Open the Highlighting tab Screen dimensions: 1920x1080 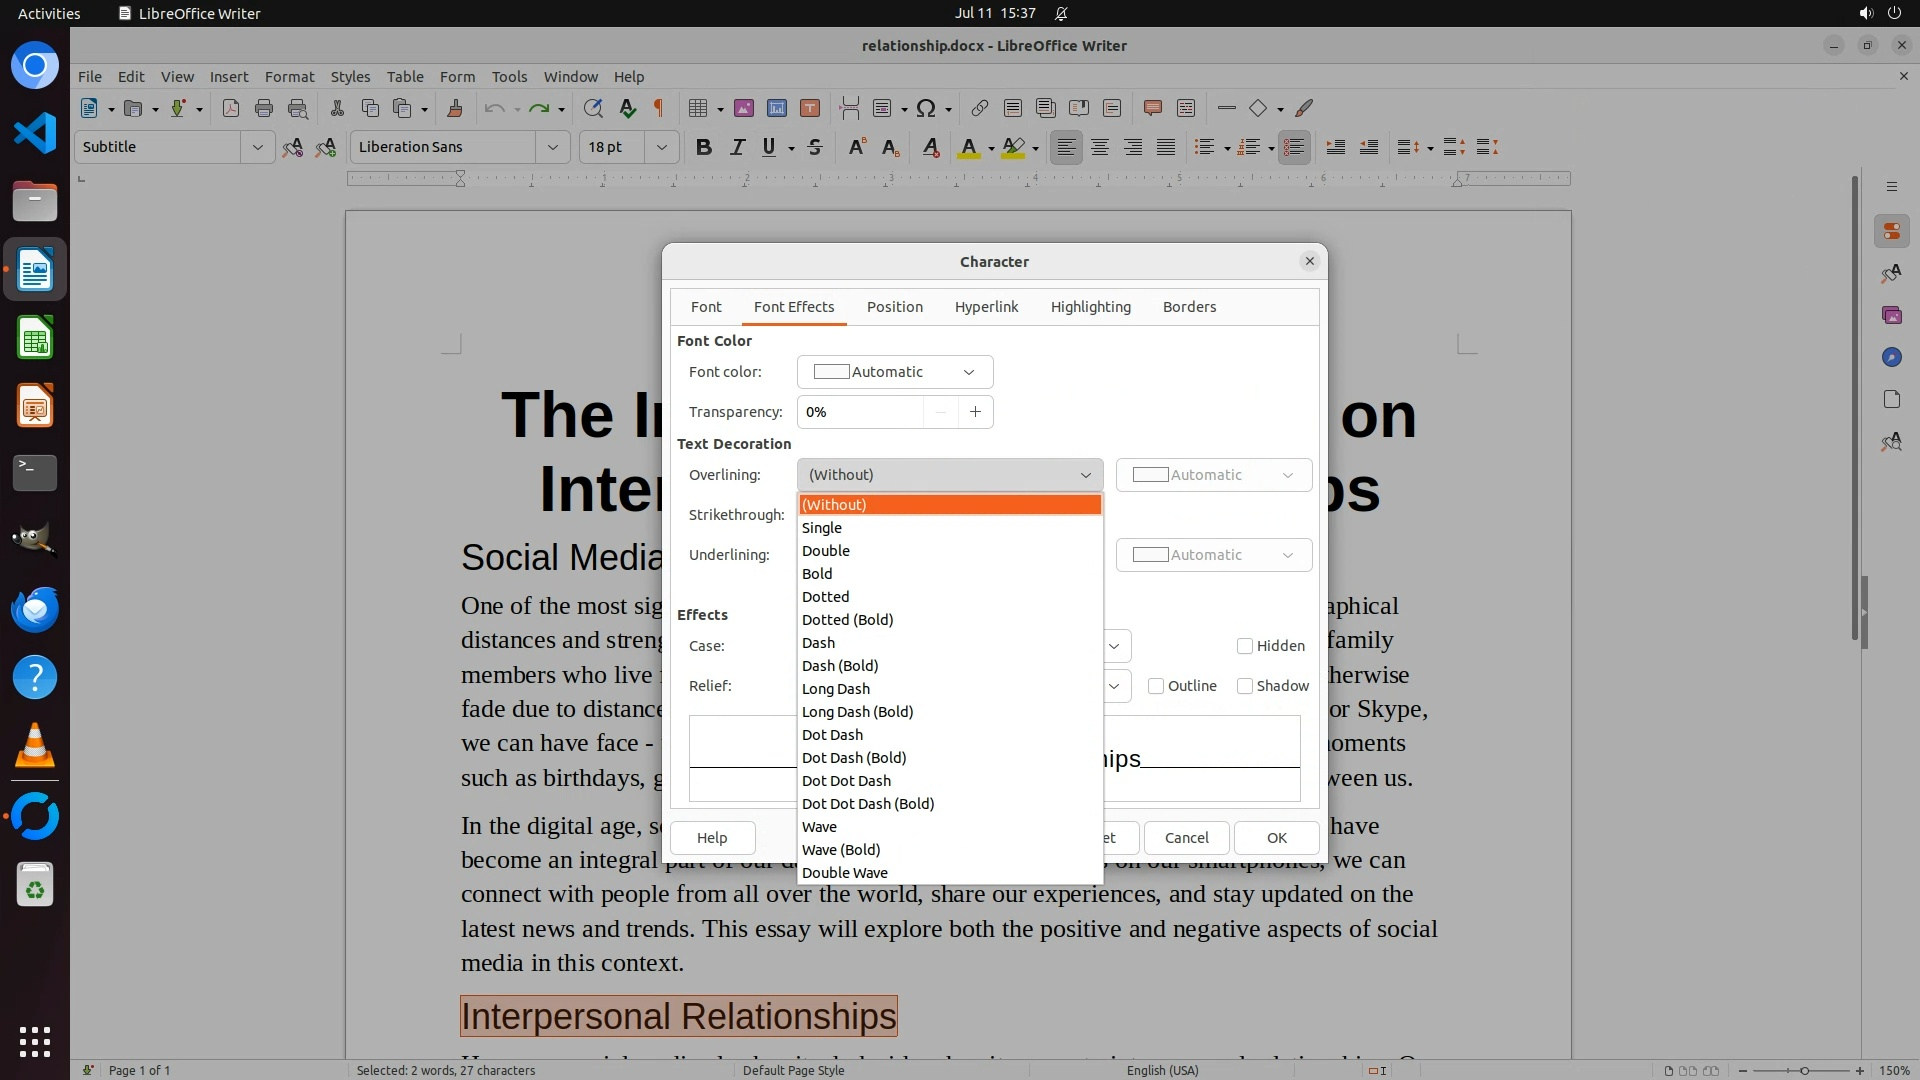coord(1090,307)
